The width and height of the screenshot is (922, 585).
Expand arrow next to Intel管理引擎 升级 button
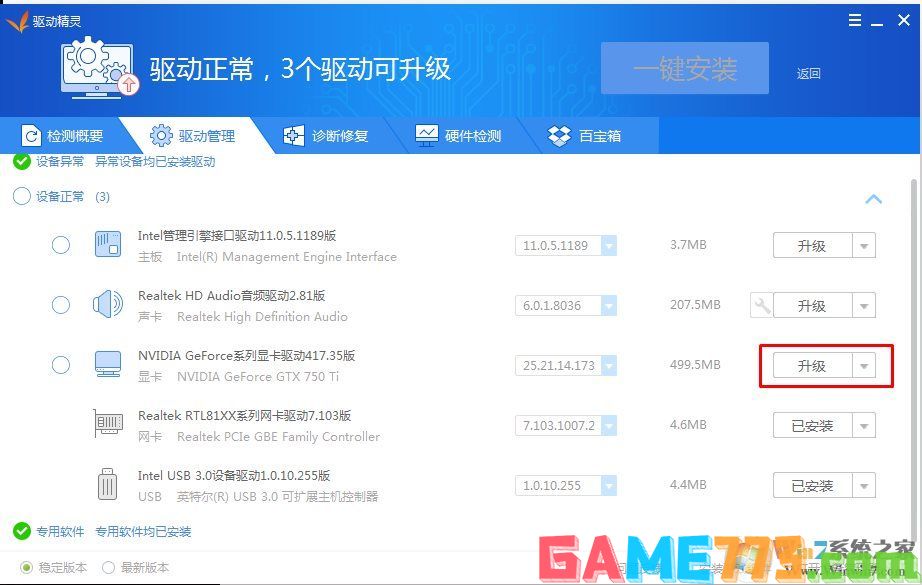tap(864, 246)
